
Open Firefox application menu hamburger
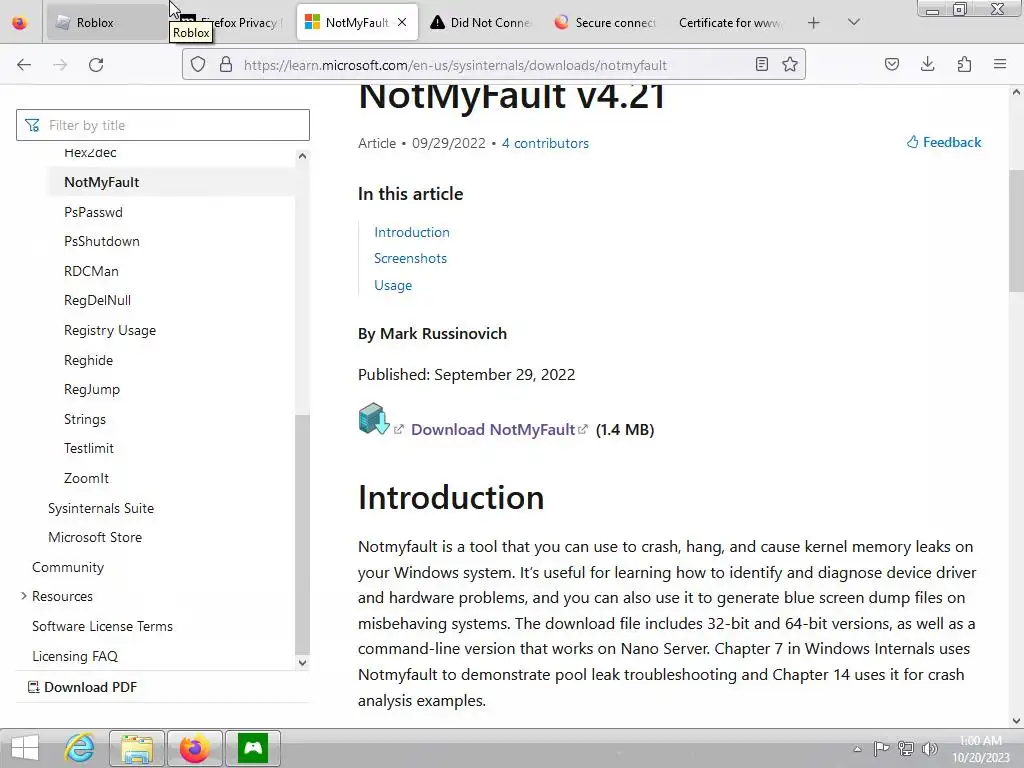click(x=1000, y=64)
